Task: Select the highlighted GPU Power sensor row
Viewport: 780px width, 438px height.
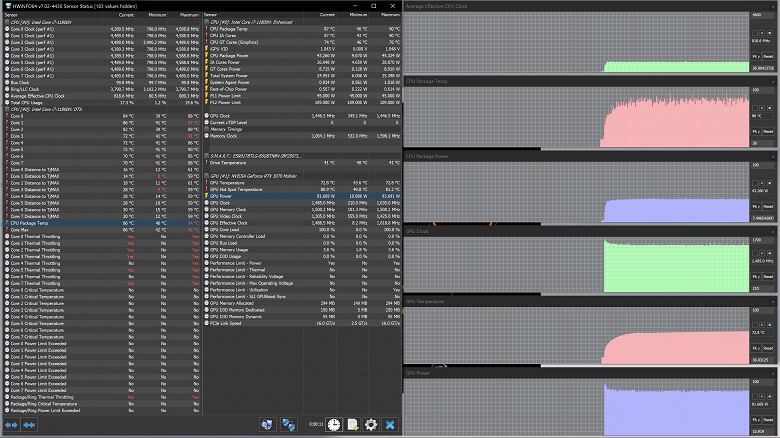Action: (x=302, y=196)
